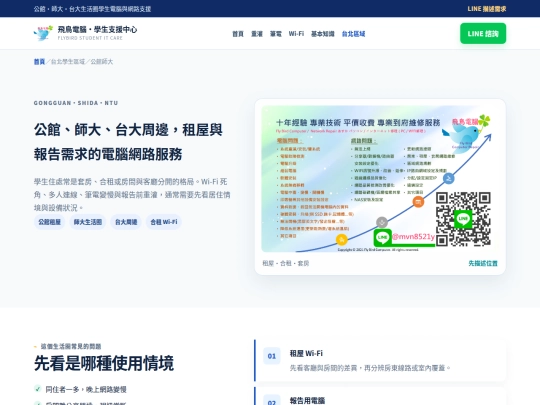Viewport: 540px width, 405px height.
Task: Click the top bar 公館・師大・台大 tagline
Action: pyautogui.click(x=92, y=9)
